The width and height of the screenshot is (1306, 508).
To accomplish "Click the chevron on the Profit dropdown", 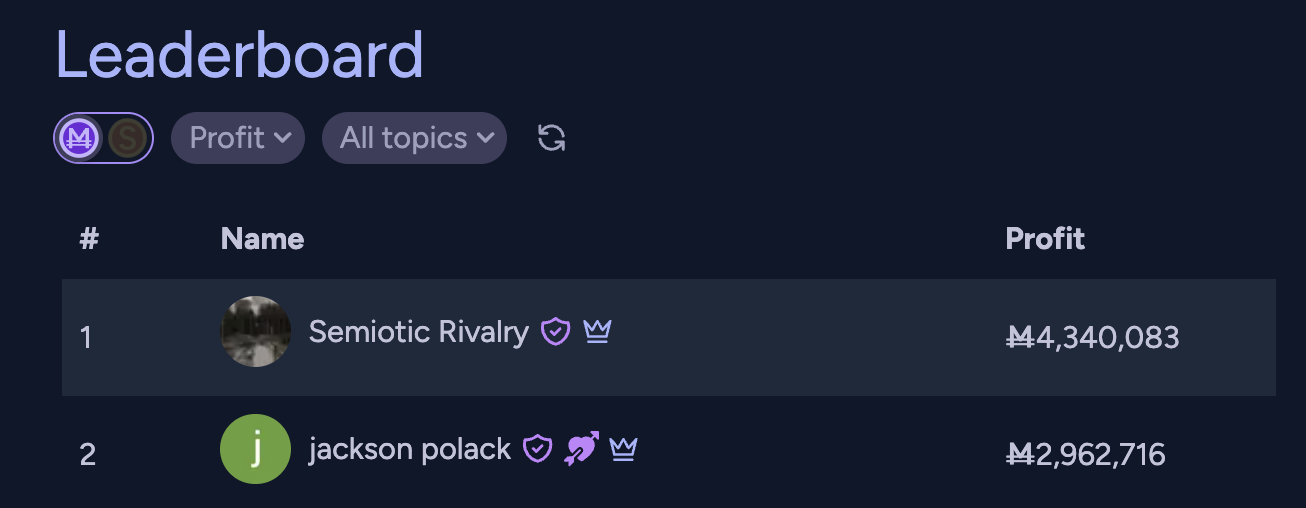I will click(282, 138).
